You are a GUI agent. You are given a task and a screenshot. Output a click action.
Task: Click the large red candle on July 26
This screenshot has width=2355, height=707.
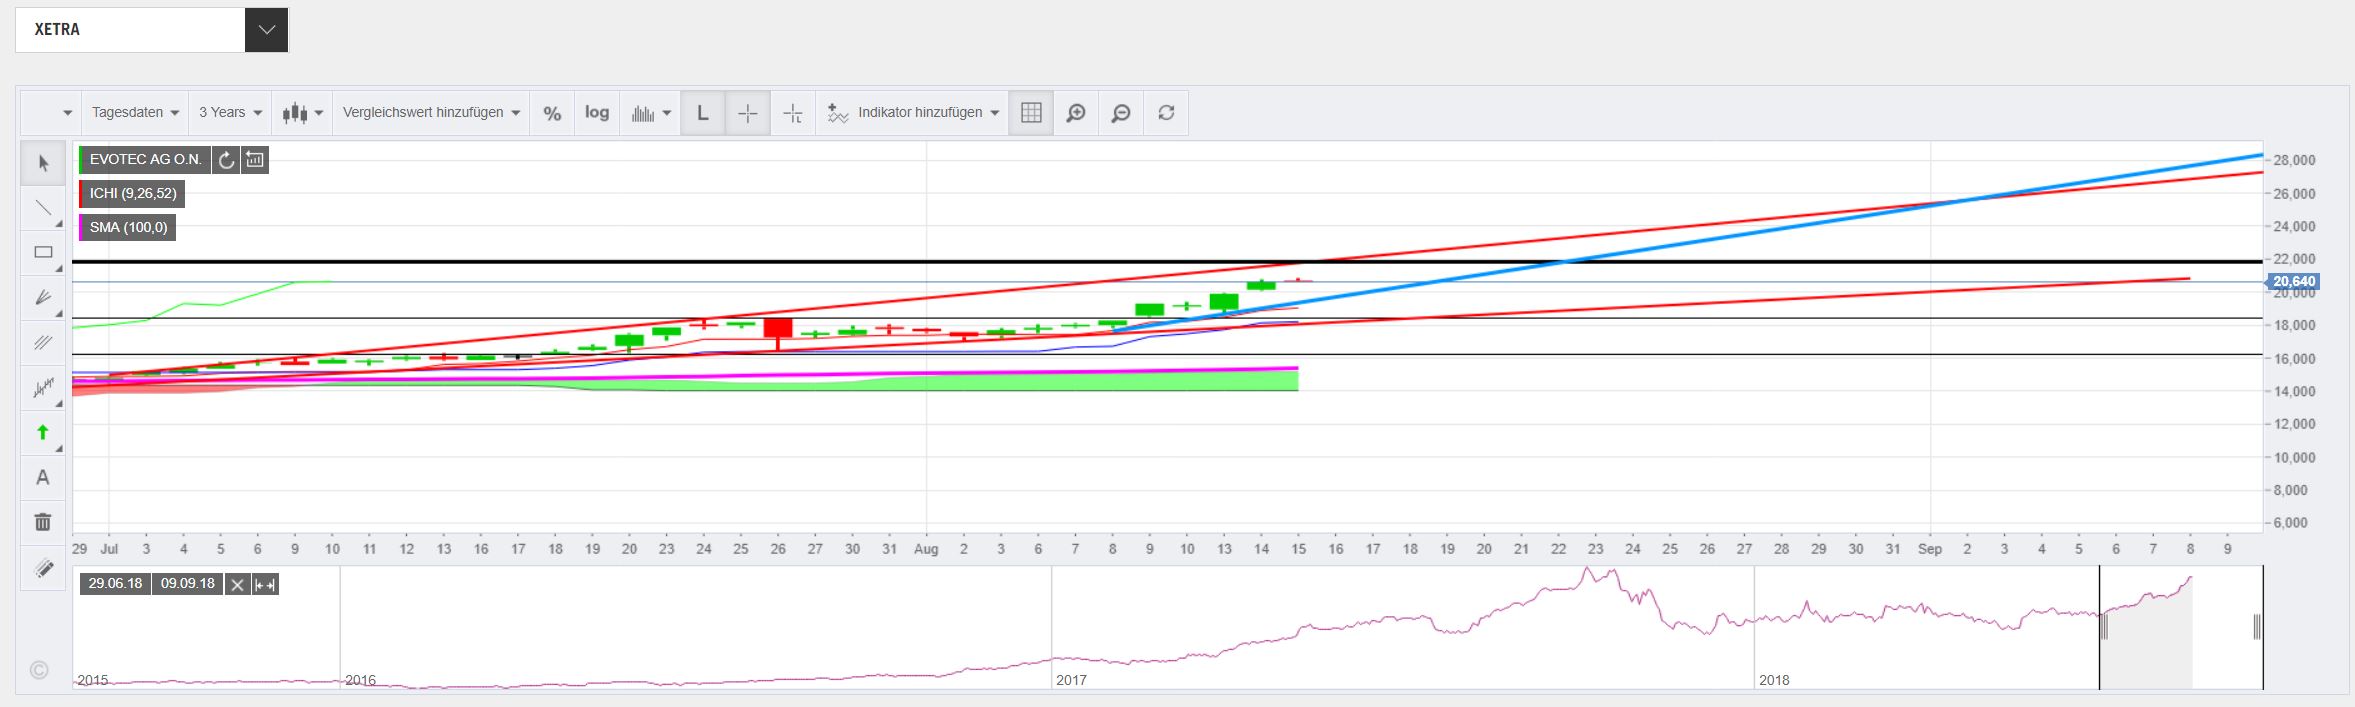778,327
